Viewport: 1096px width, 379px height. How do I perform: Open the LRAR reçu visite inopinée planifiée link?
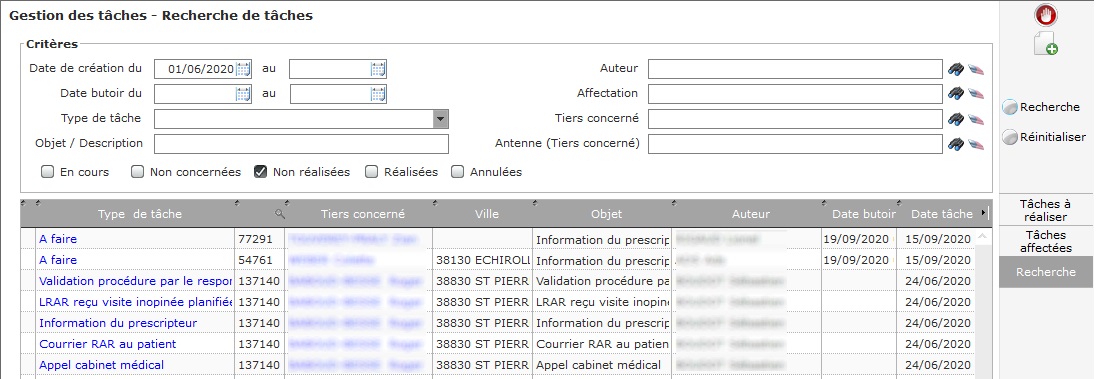tap(136, 302)
